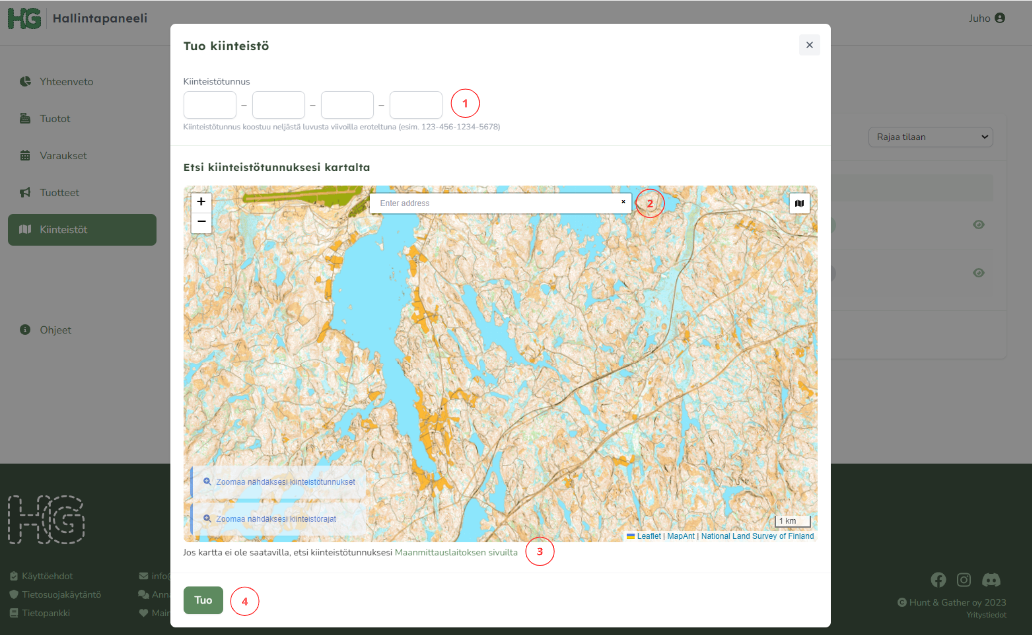Zoom in the map with plus button
The image size is (1032, 635).
pyautogui.click(x=201, y=202)
